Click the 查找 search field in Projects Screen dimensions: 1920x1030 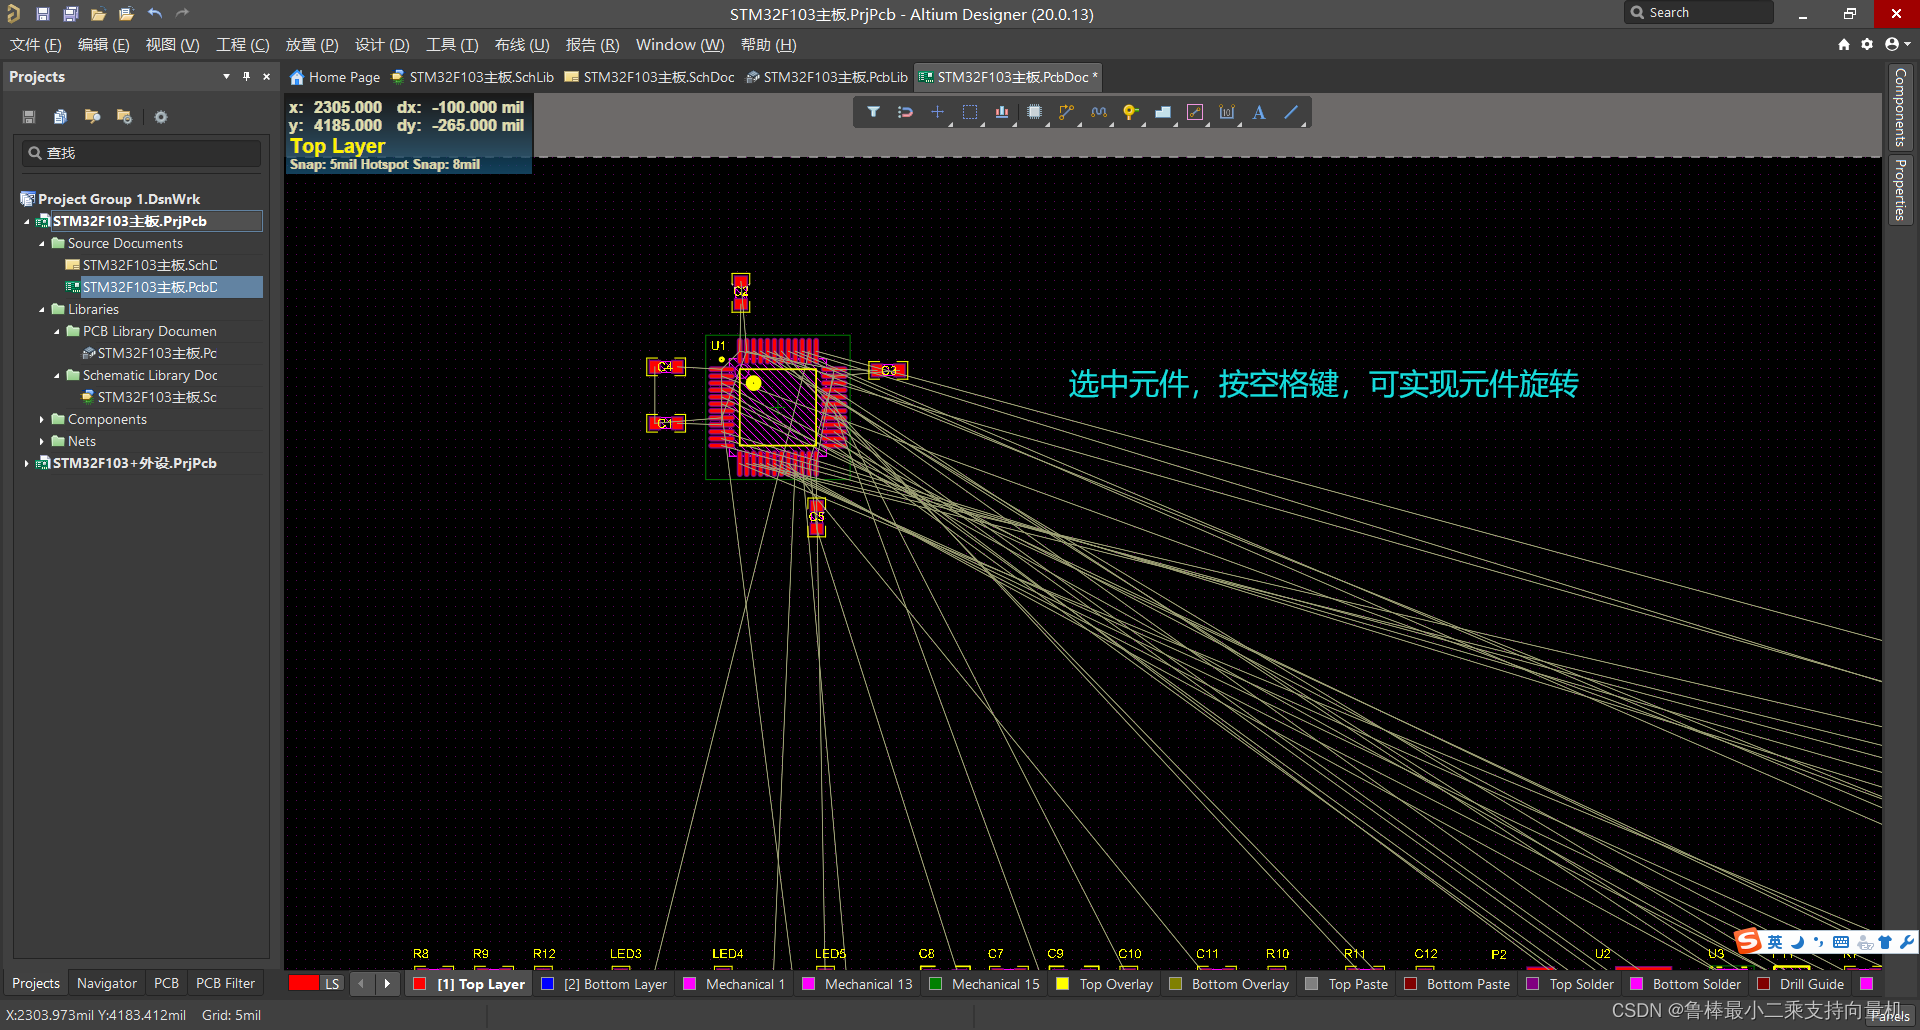point(142,153)
